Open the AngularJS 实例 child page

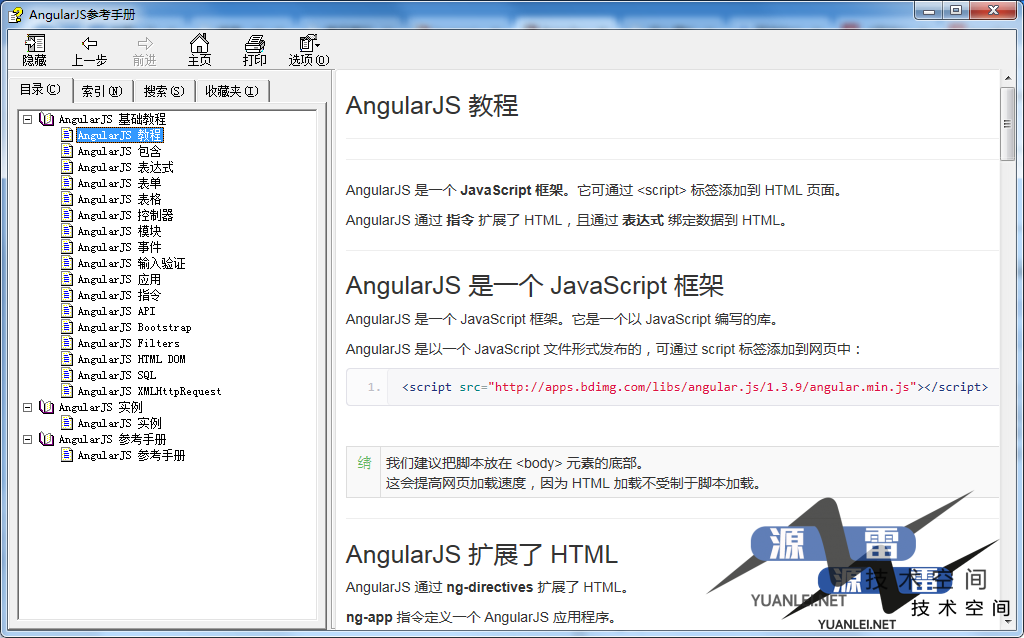[x=120, y=423]
